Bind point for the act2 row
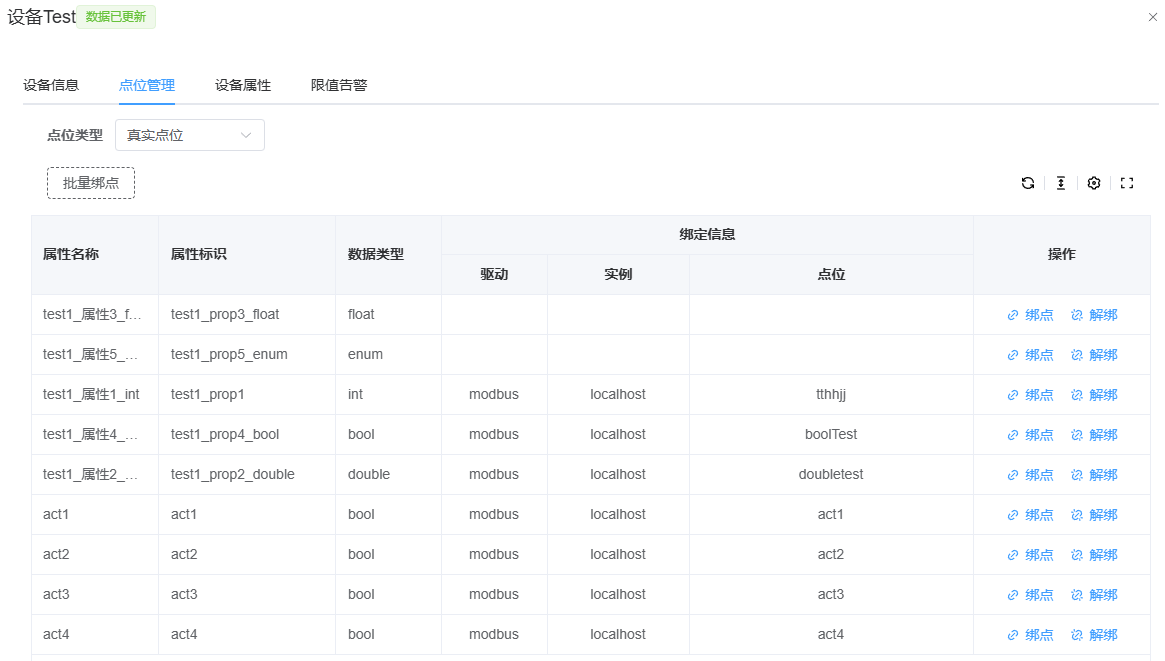 (1031, 556)
